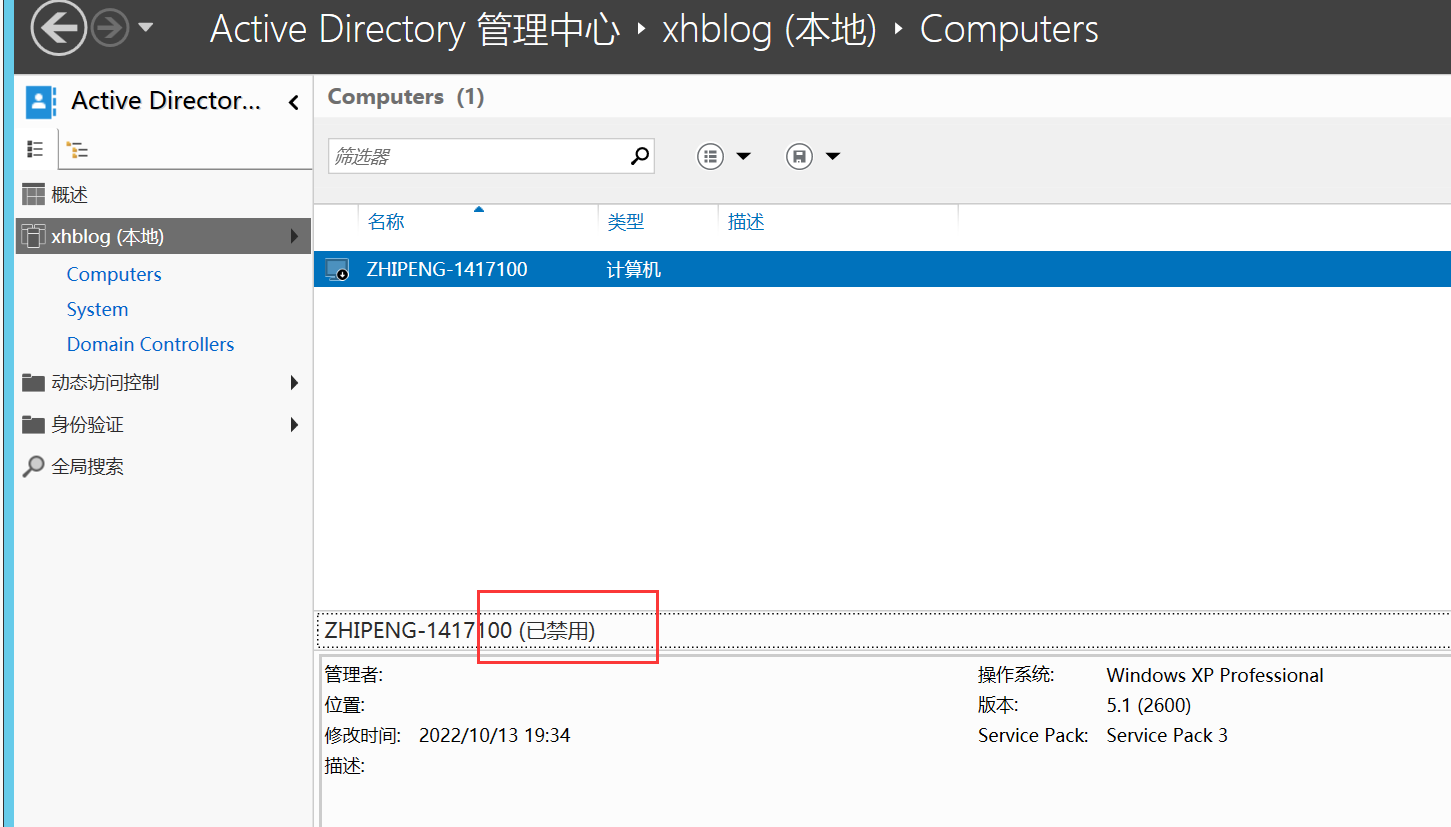Expand the 动态访问控制 tree node
The width and height of the screenshot is (1451, 827).
(293, 382)
